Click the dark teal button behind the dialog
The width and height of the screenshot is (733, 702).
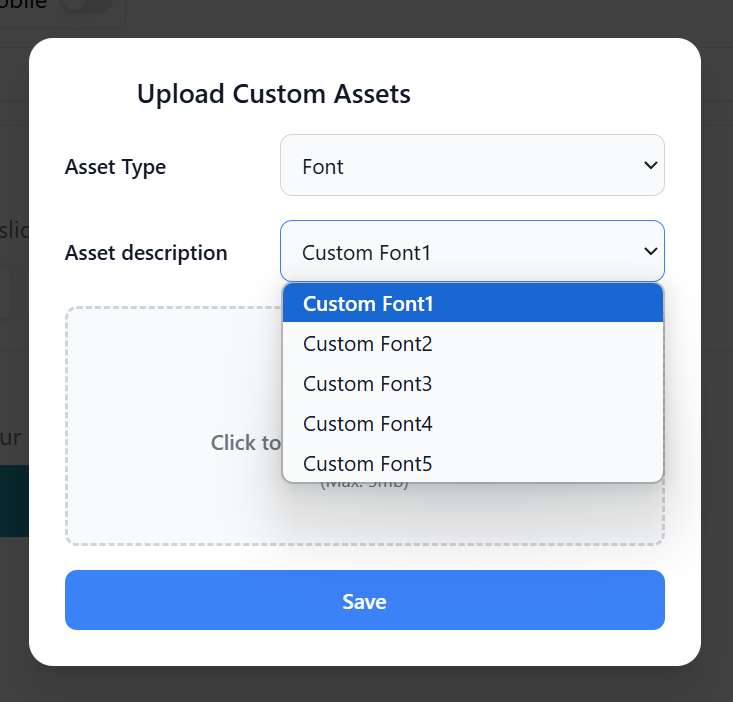point(14,501)
